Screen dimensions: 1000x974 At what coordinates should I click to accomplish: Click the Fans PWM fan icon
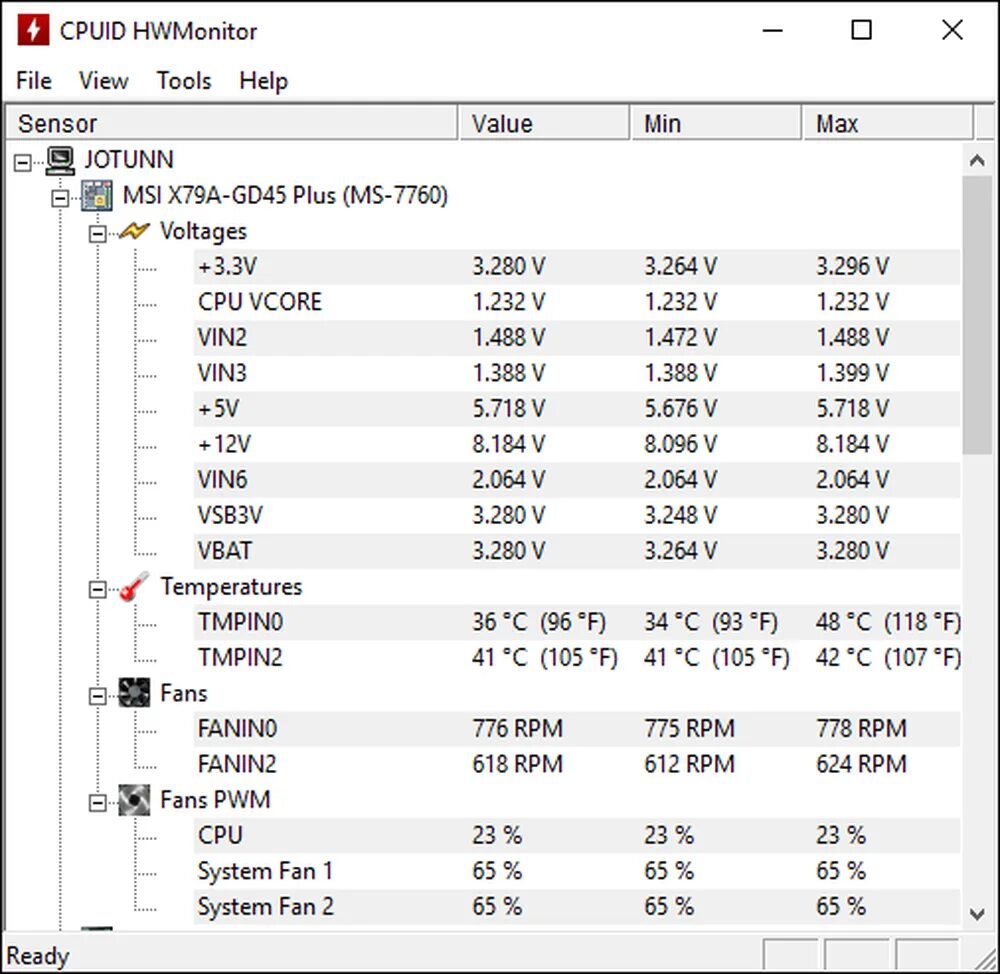pos(134,800)
